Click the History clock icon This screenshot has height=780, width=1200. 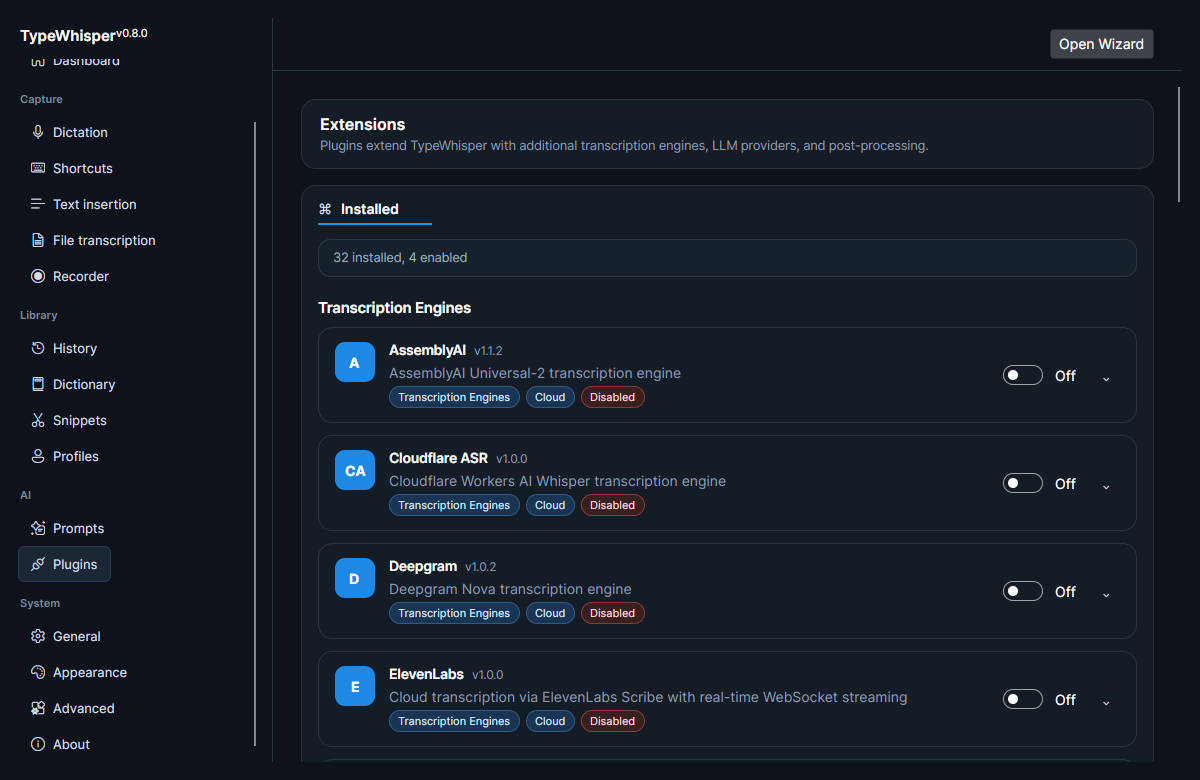pyautogui.click(x=38, y=348)
